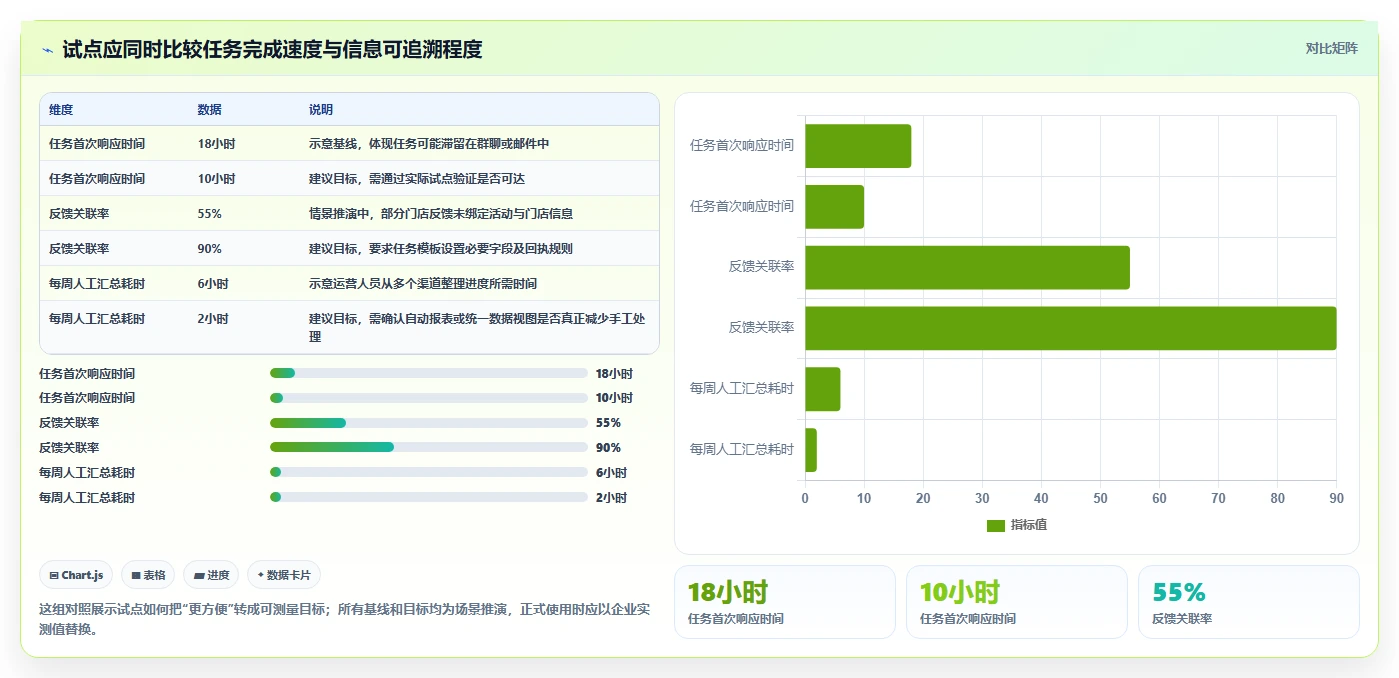Click the 18小时 cell in the table
1399x678 pixels.
point(216,144)
